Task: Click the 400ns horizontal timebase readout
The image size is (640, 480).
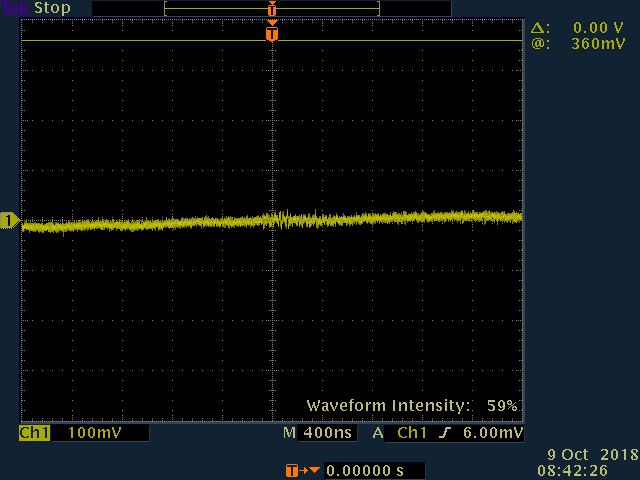Action: click(x=326, y=434)
